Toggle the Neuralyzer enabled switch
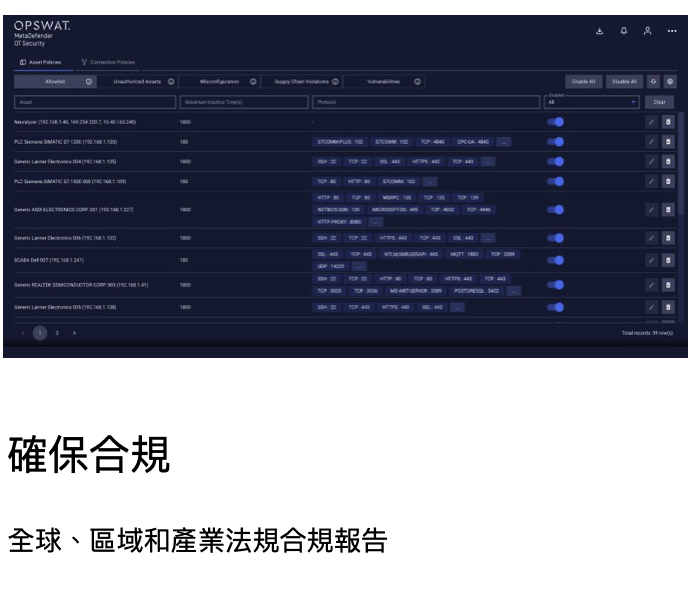 pos(555,122)
